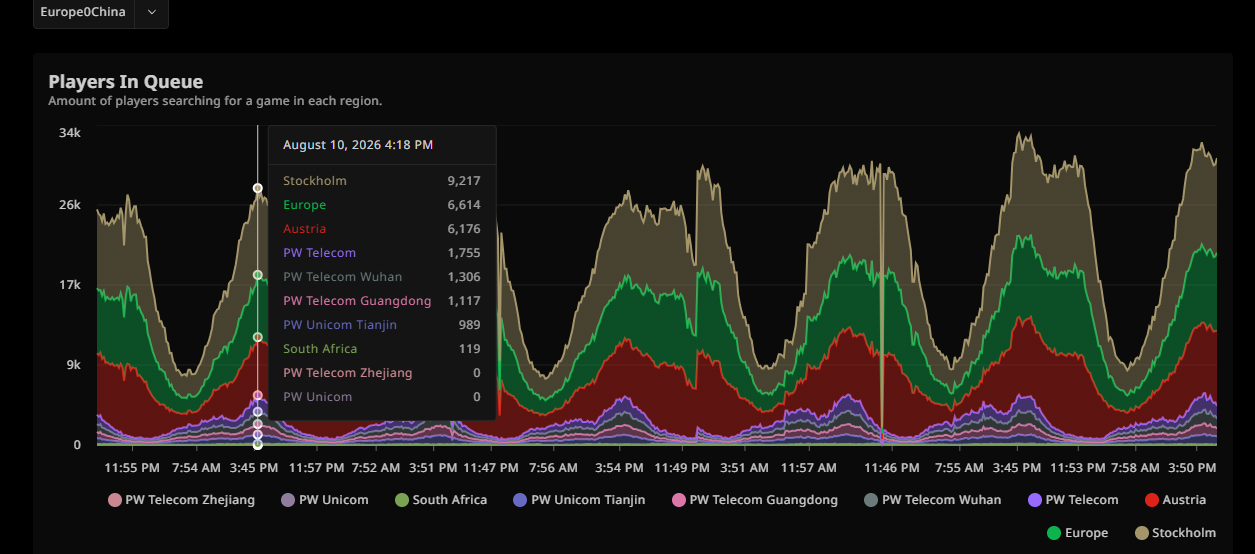Screen dimensions: 1255x554
Task: Click the Europe green legend dot
Action: pos(1054,533)
